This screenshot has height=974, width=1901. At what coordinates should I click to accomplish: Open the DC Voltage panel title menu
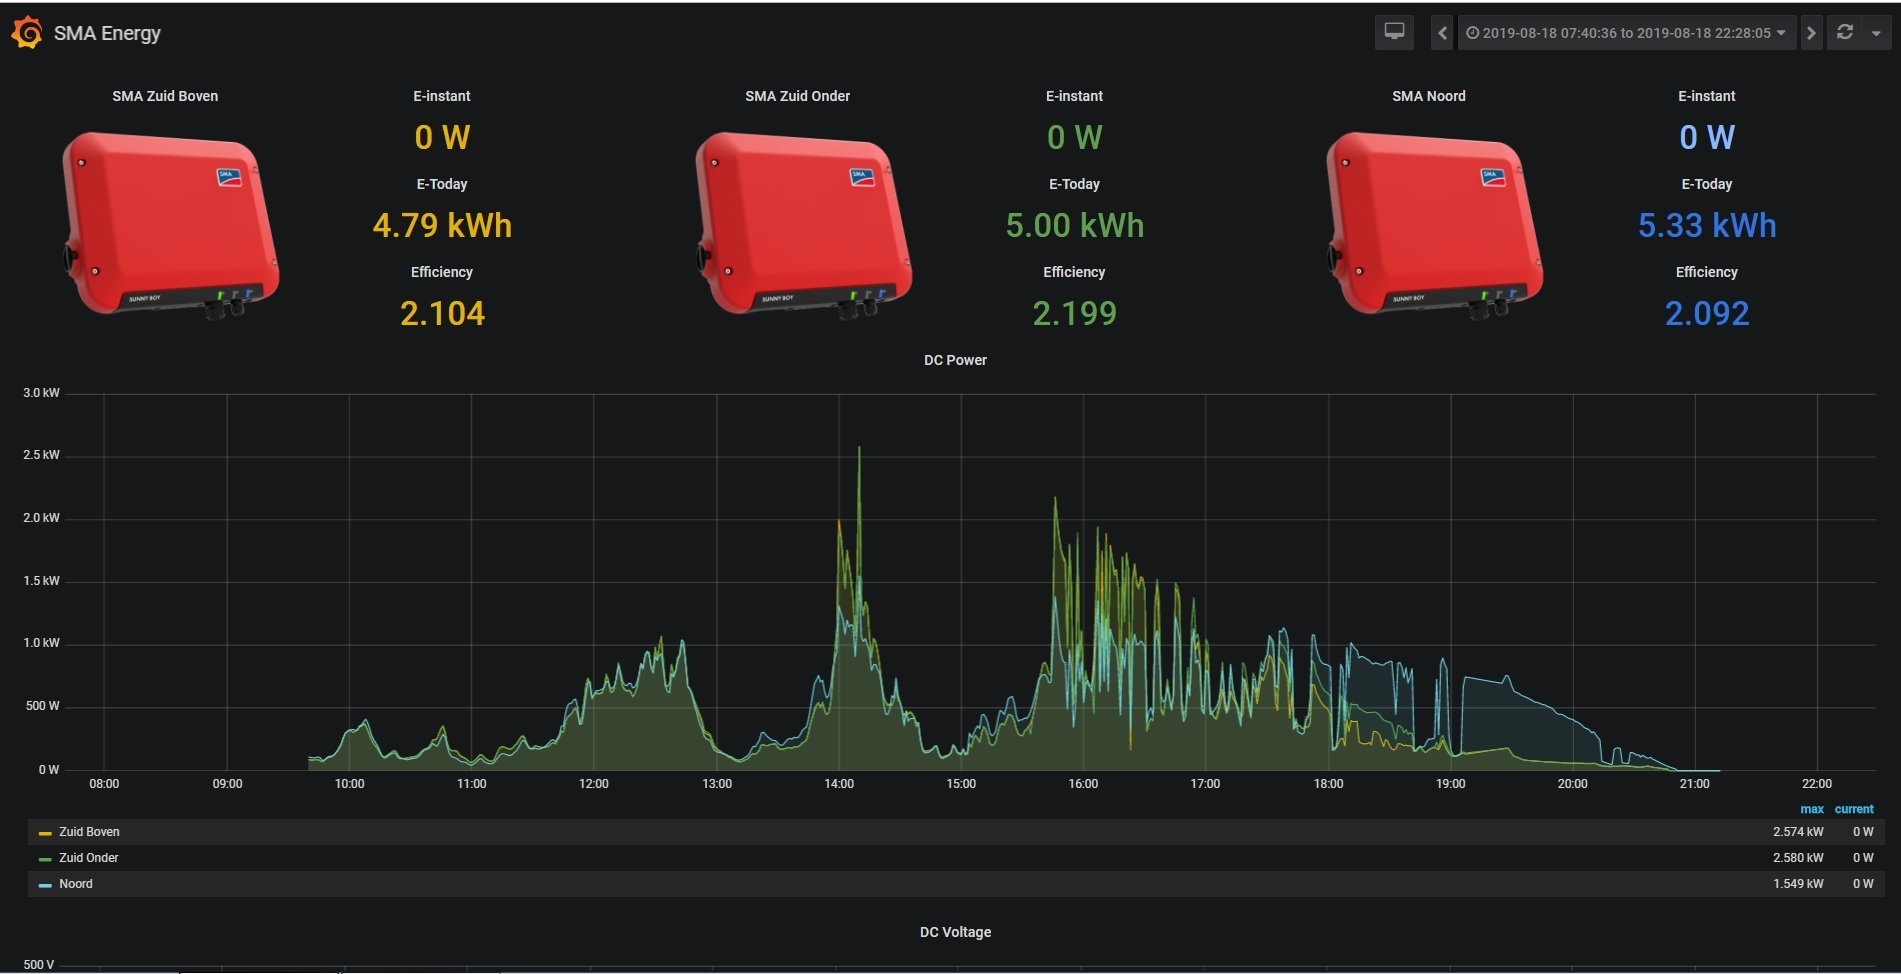[x=955, y=932]
